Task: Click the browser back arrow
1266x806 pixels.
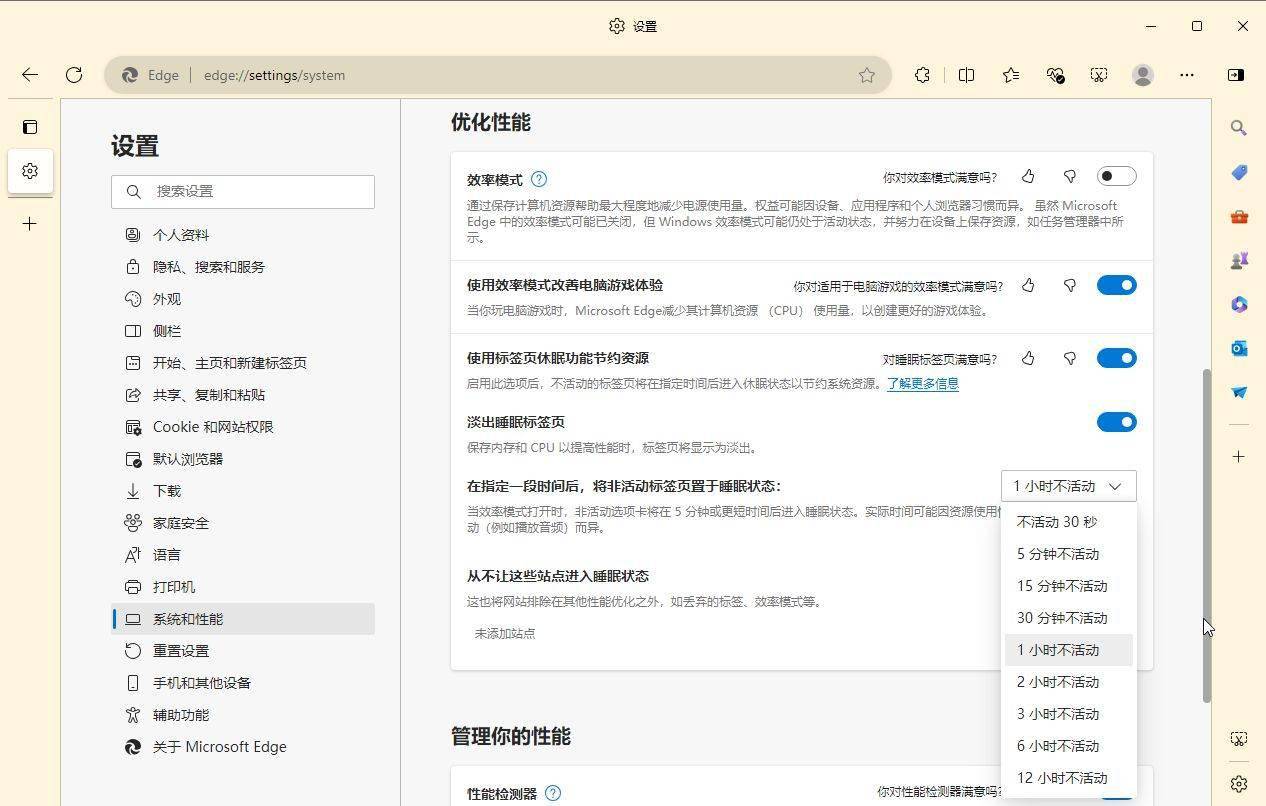Action: click(30, 75)
